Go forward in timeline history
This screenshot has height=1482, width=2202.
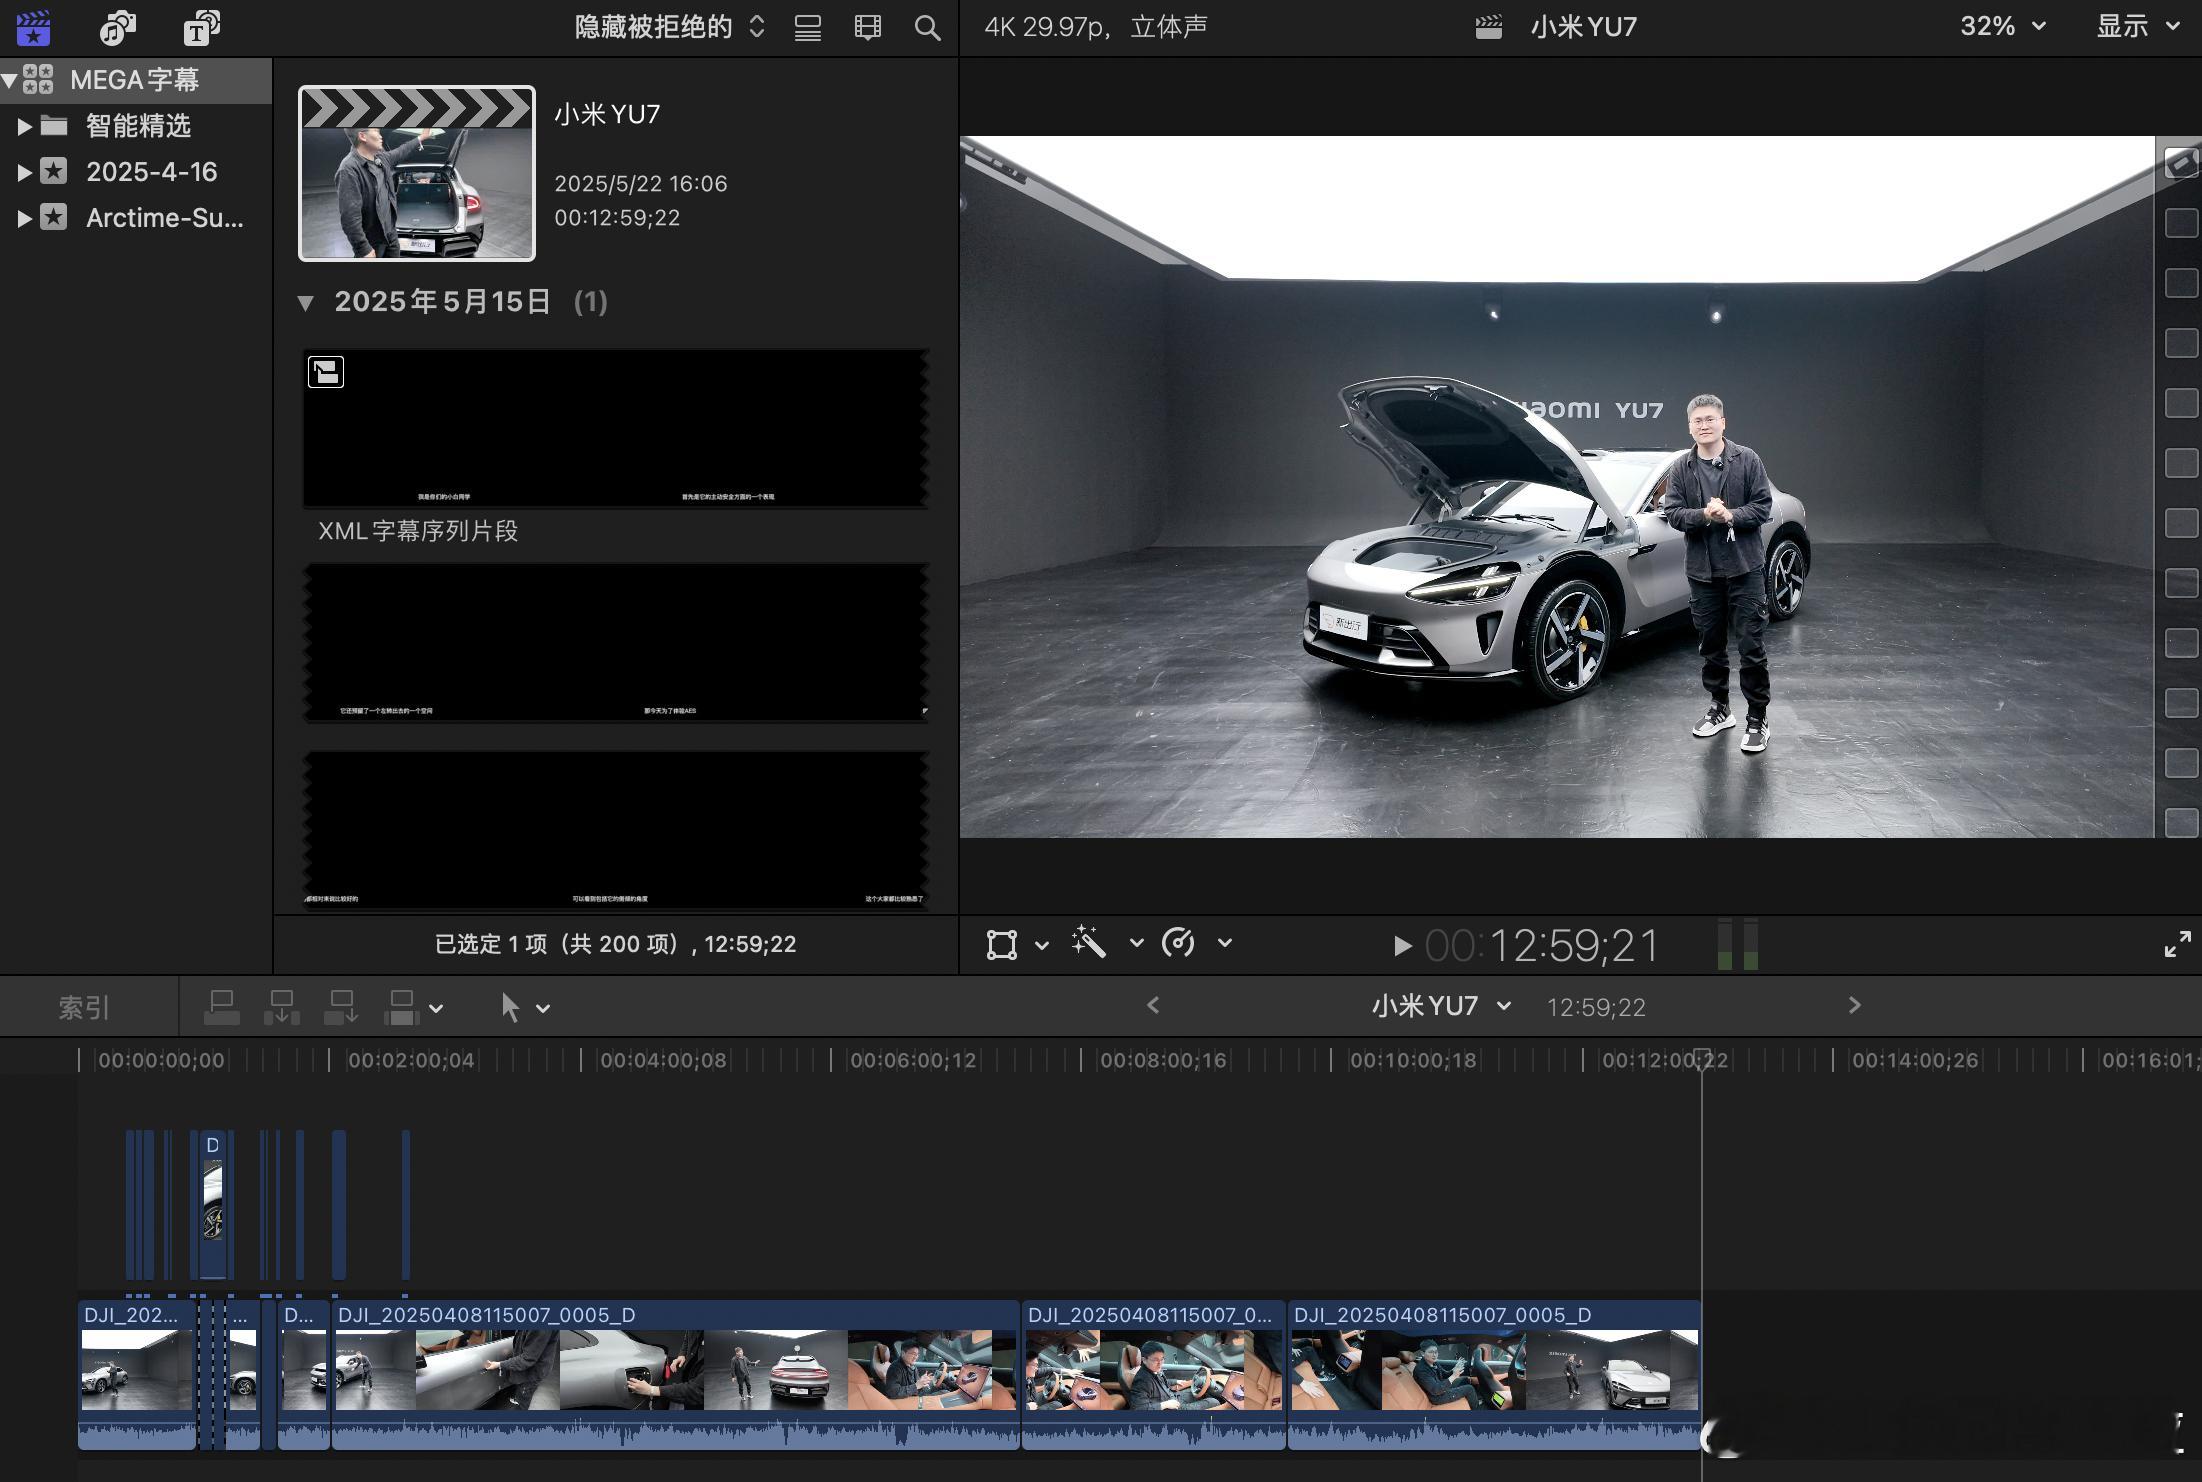(x=1854, y=1005)
